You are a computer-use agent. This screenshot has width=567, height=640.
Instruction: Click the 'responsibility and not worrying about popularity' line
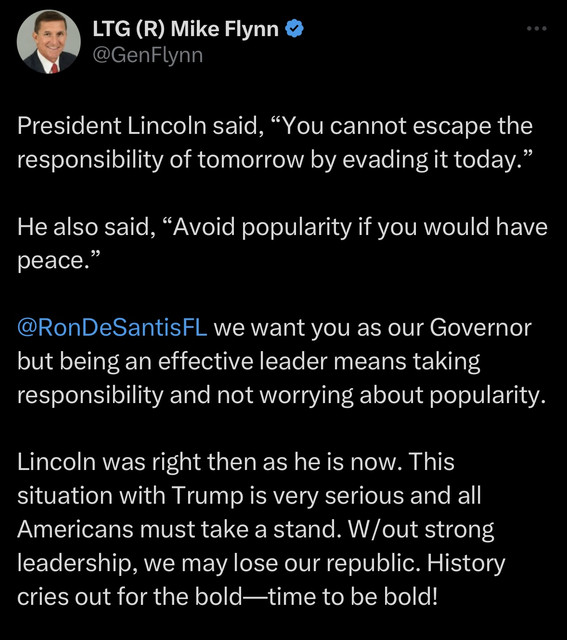281,395
